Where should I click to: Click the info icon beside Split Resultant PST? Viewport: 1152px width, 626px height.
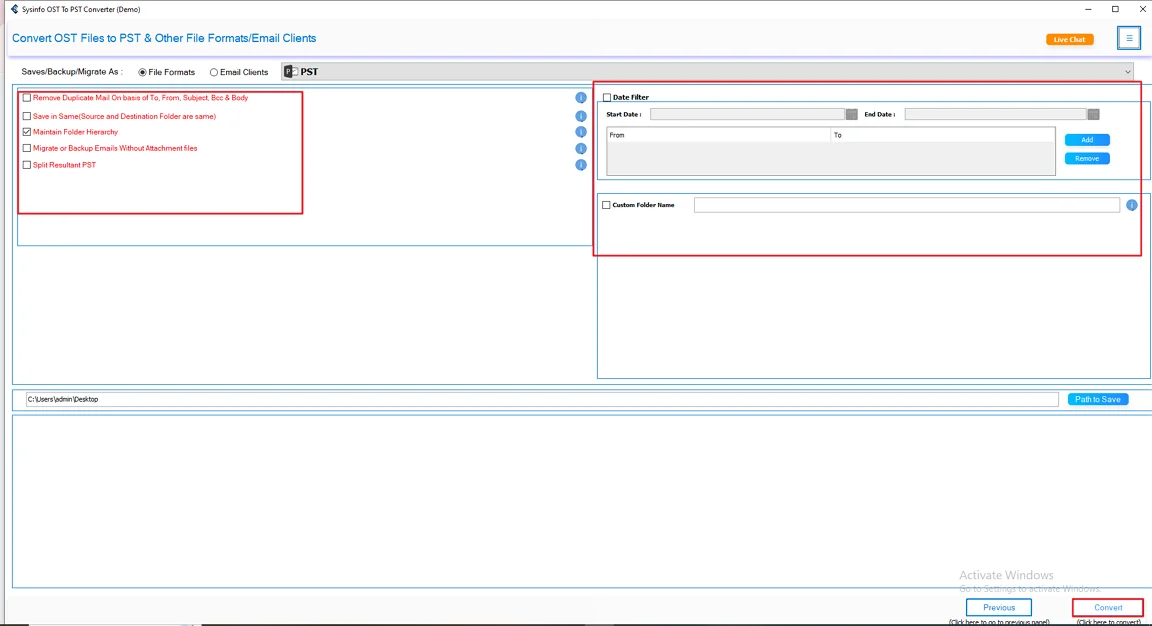pyautogui.click(x=581, y=165)
